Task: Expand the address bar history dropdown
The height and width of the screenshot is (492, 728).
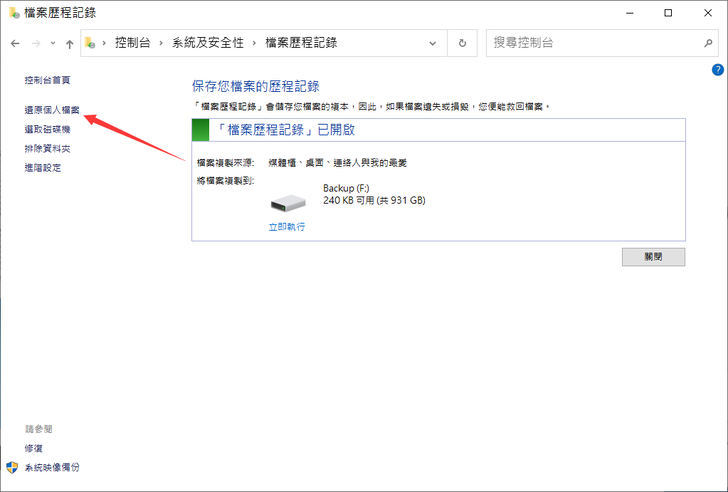Action: (x=432, y=44)
